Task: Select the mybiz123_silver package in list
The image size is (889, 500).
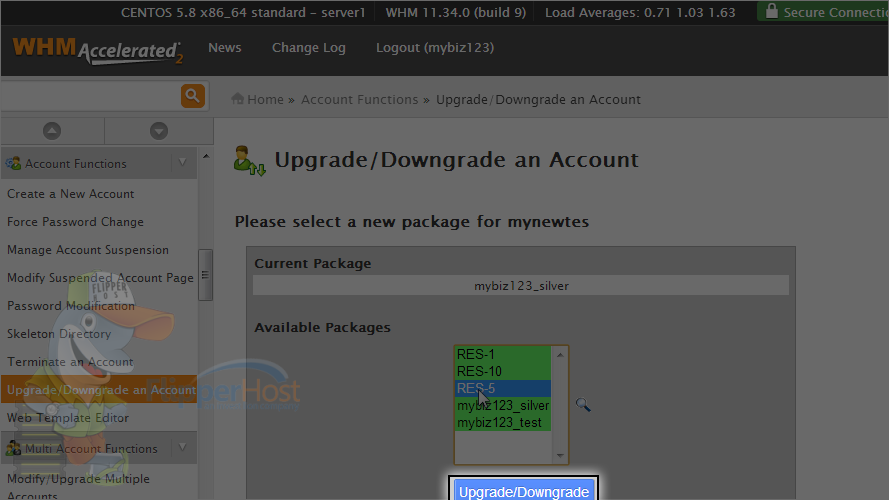Action: (503, 405)
